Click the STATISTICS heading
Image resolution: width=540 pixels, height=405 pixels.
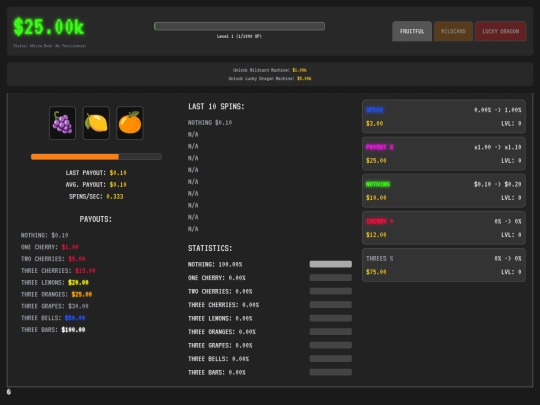[x=210, y=248]
